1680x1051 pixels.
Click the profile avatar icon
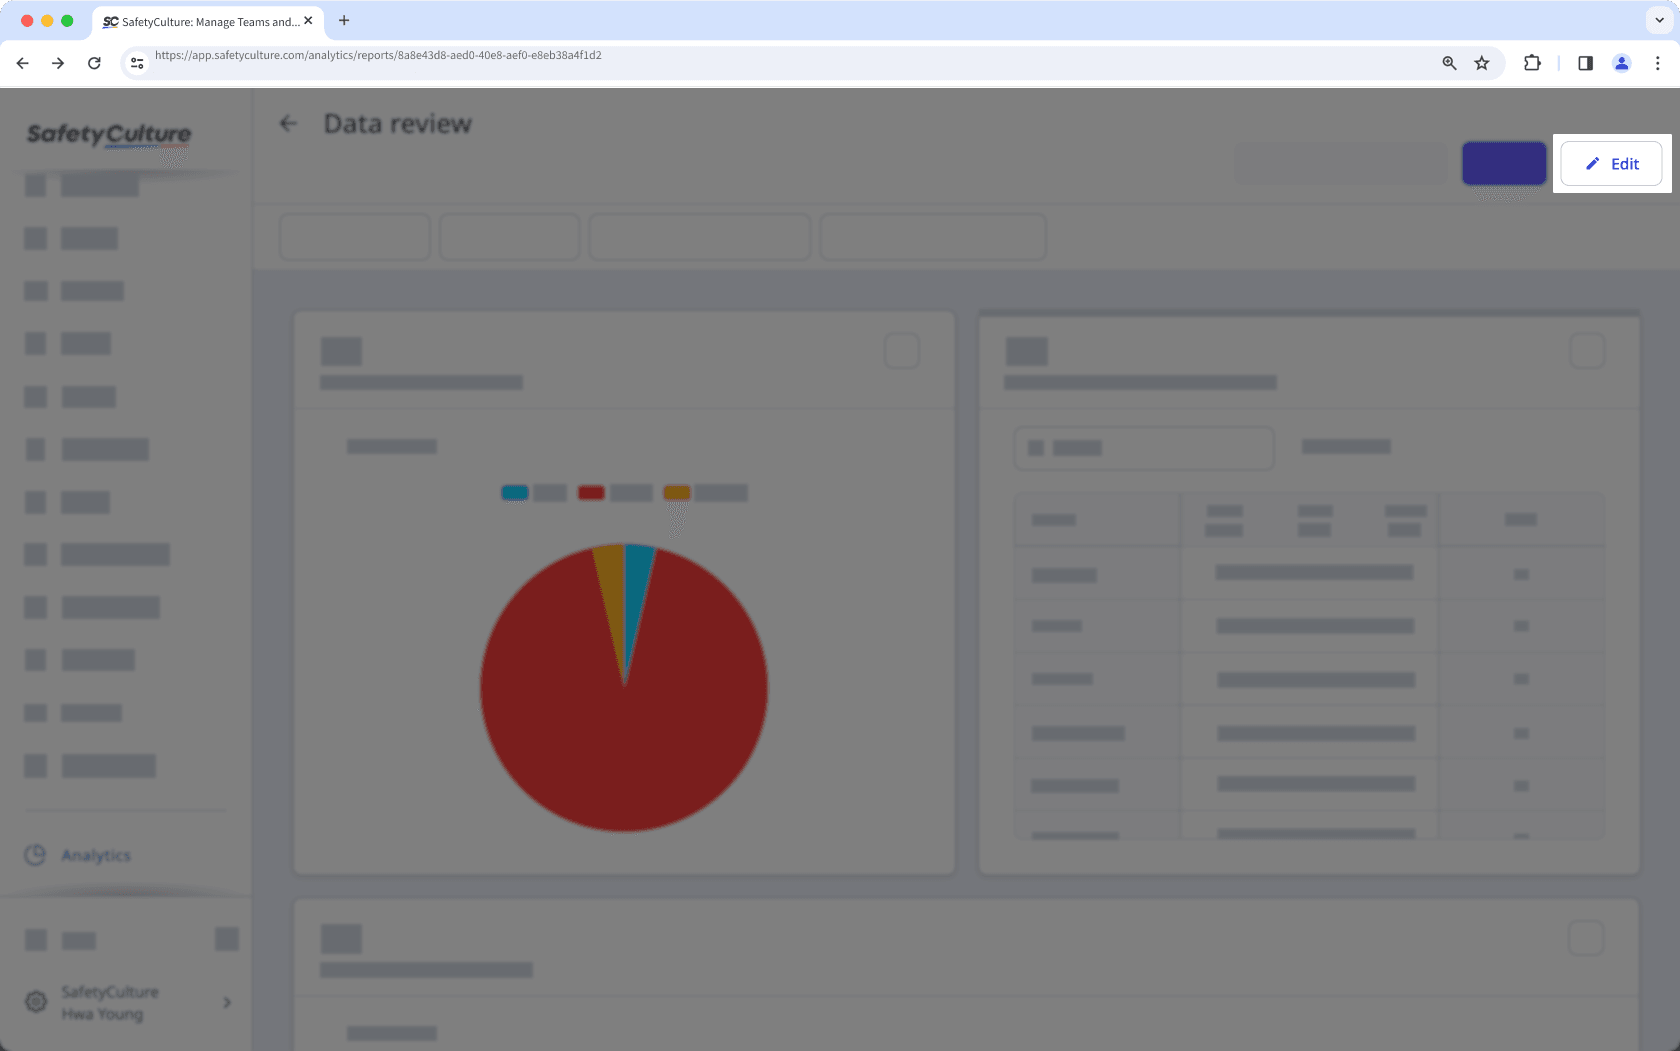1621,63
